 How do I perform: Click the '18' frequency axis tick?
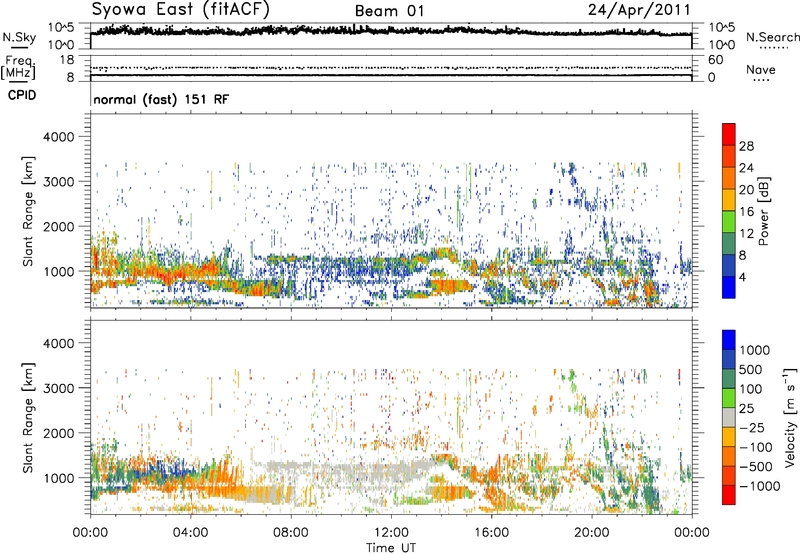click(67, 60)
